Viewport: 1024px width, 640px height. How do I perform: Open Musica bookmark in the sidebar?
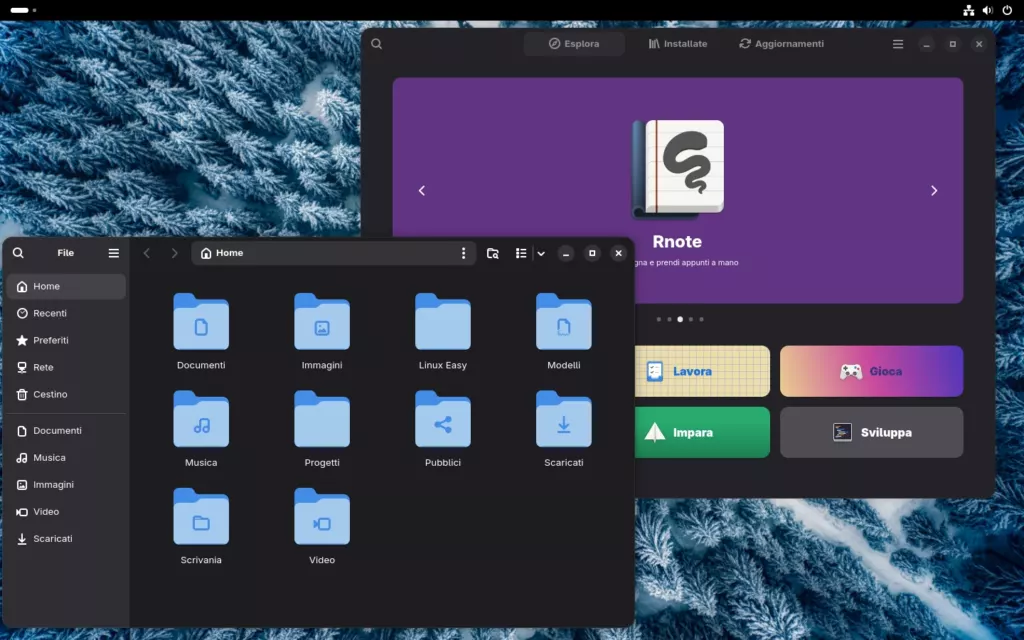(x=67, y=458)
